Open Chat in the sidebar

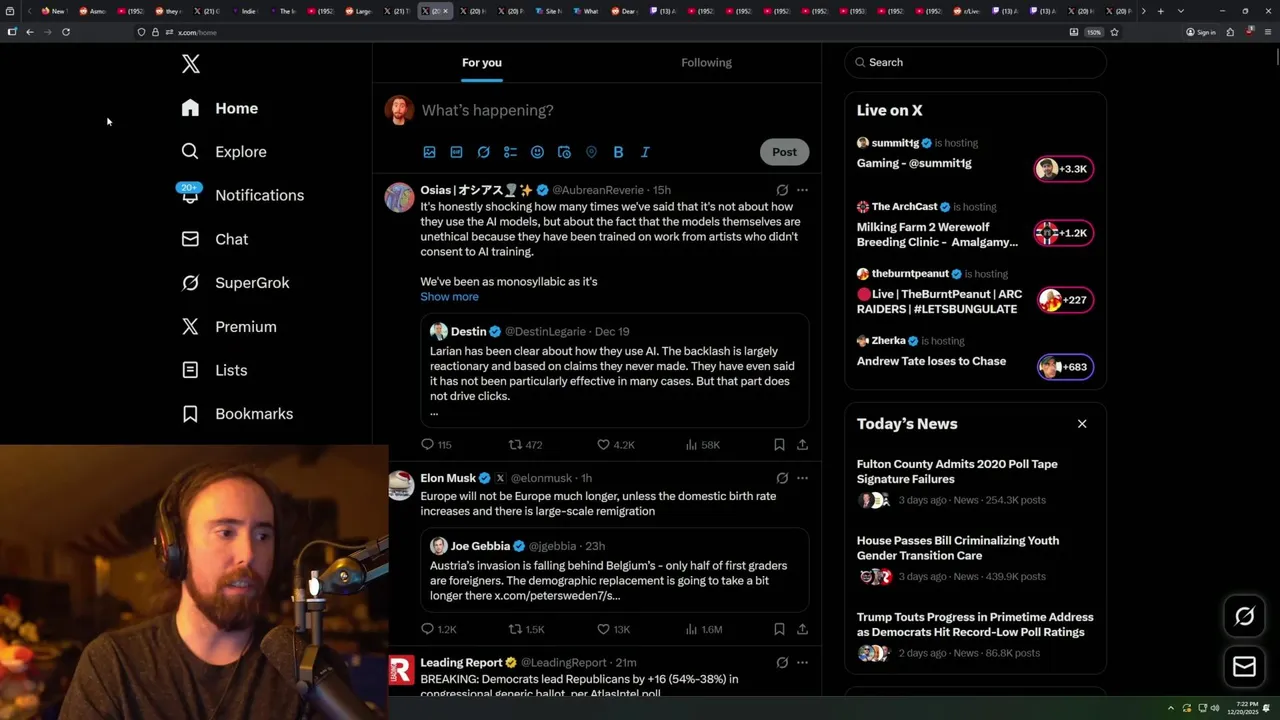(x=215, y=239)
